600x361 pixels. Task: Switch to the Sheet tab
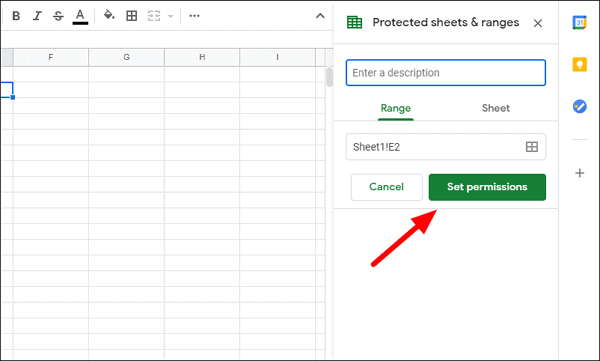pyautogui.click(x=496, y=108)
